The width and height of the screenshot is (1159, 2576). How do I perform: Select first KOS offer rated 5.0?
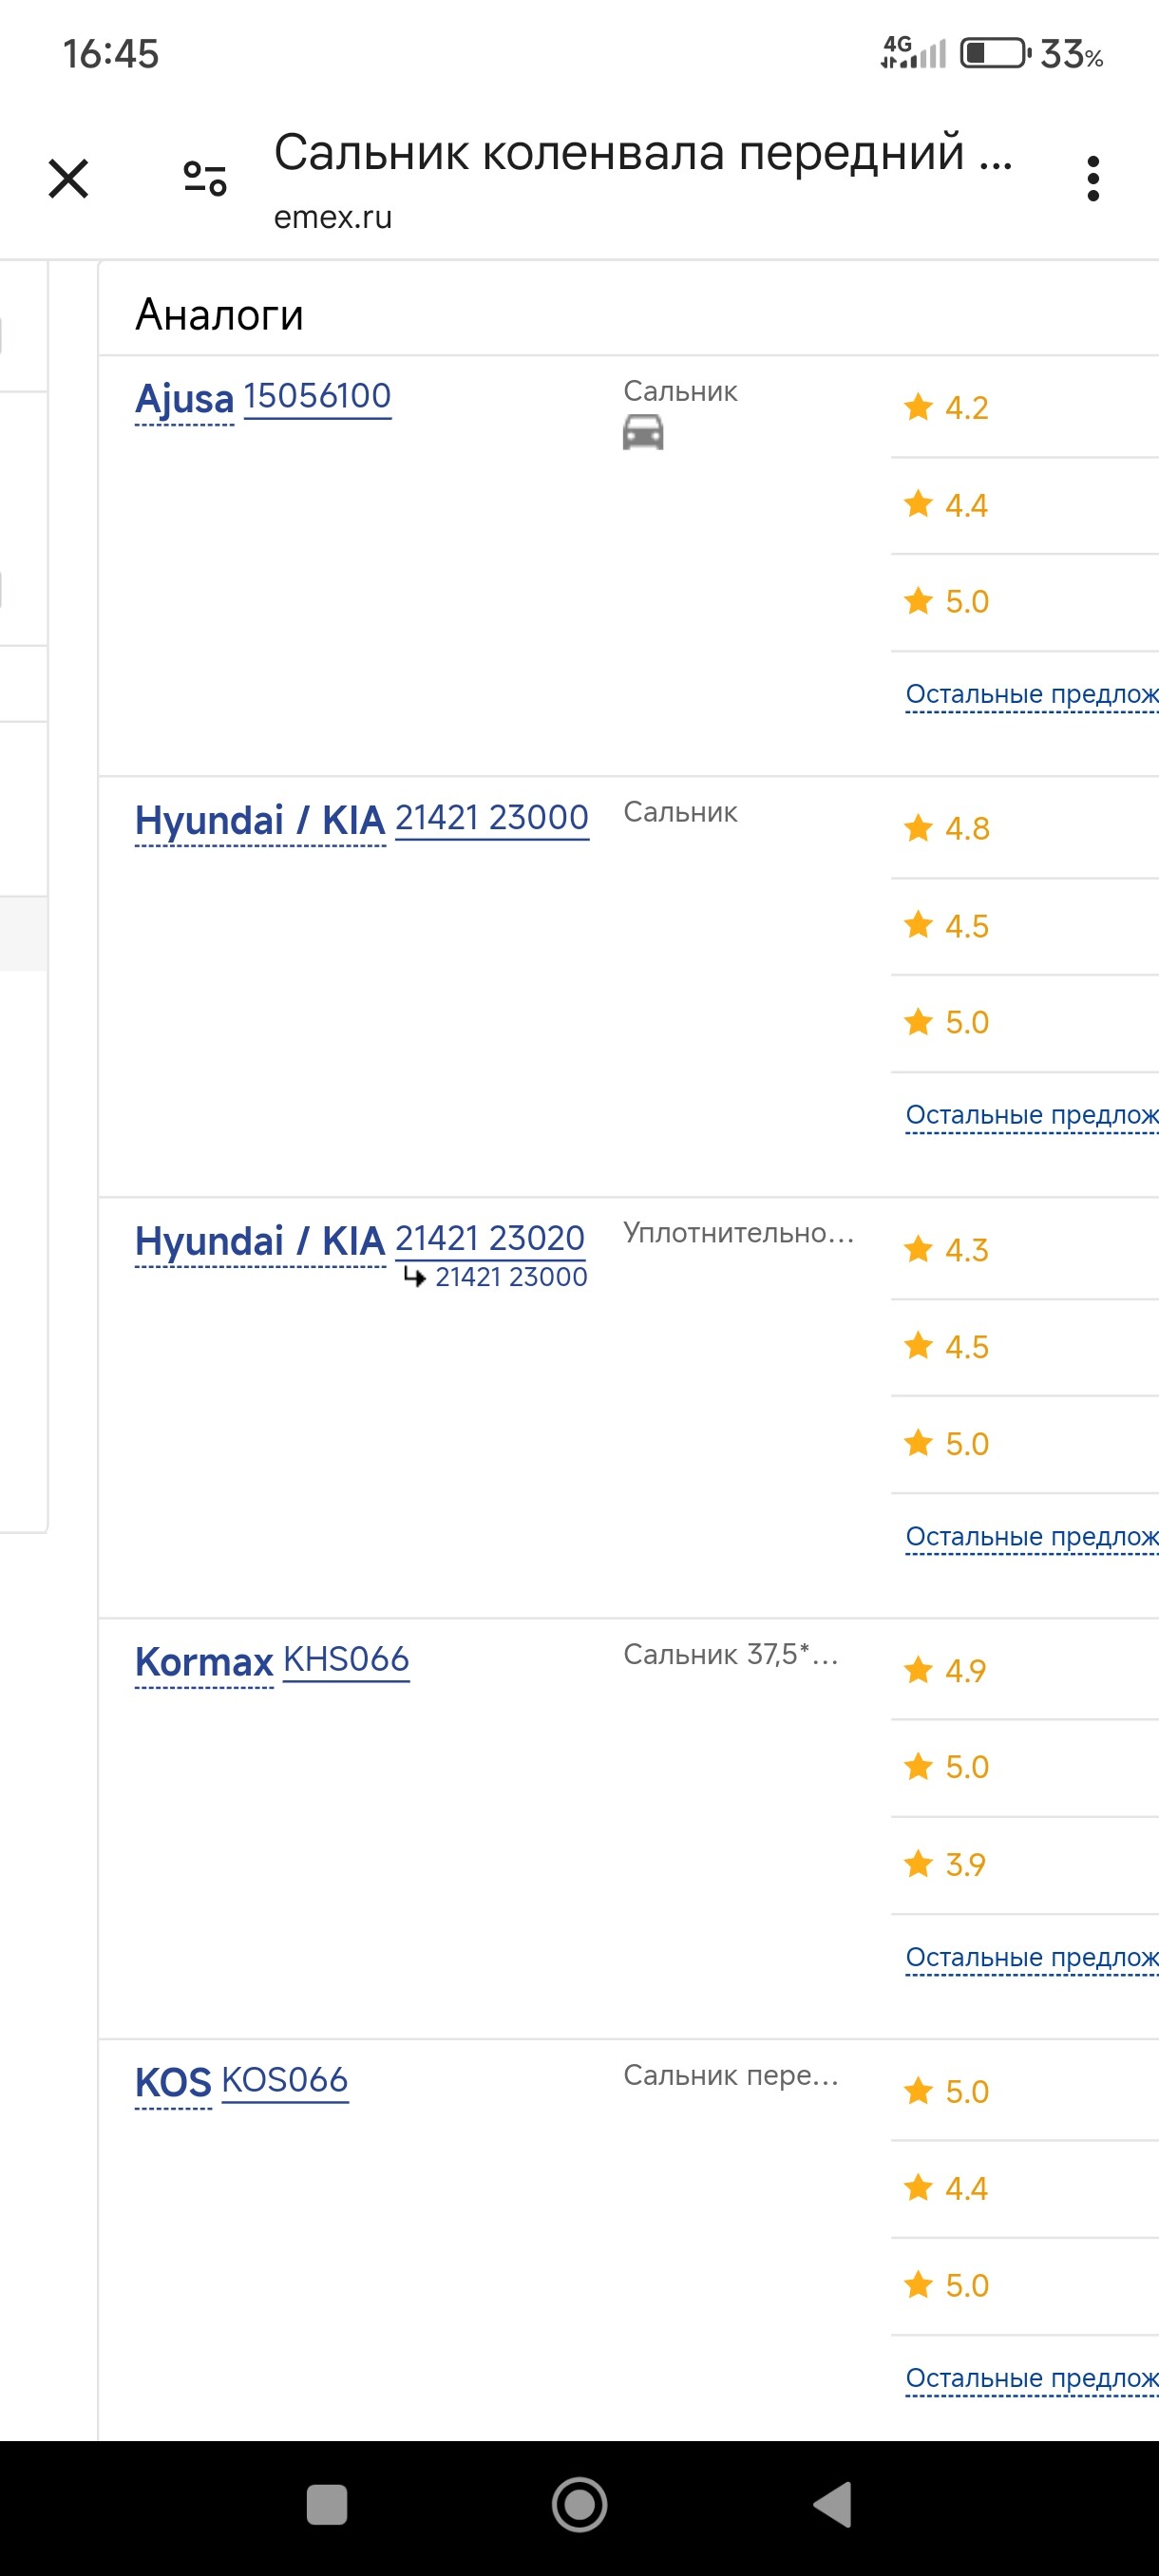click(x=1025, y=2092)
